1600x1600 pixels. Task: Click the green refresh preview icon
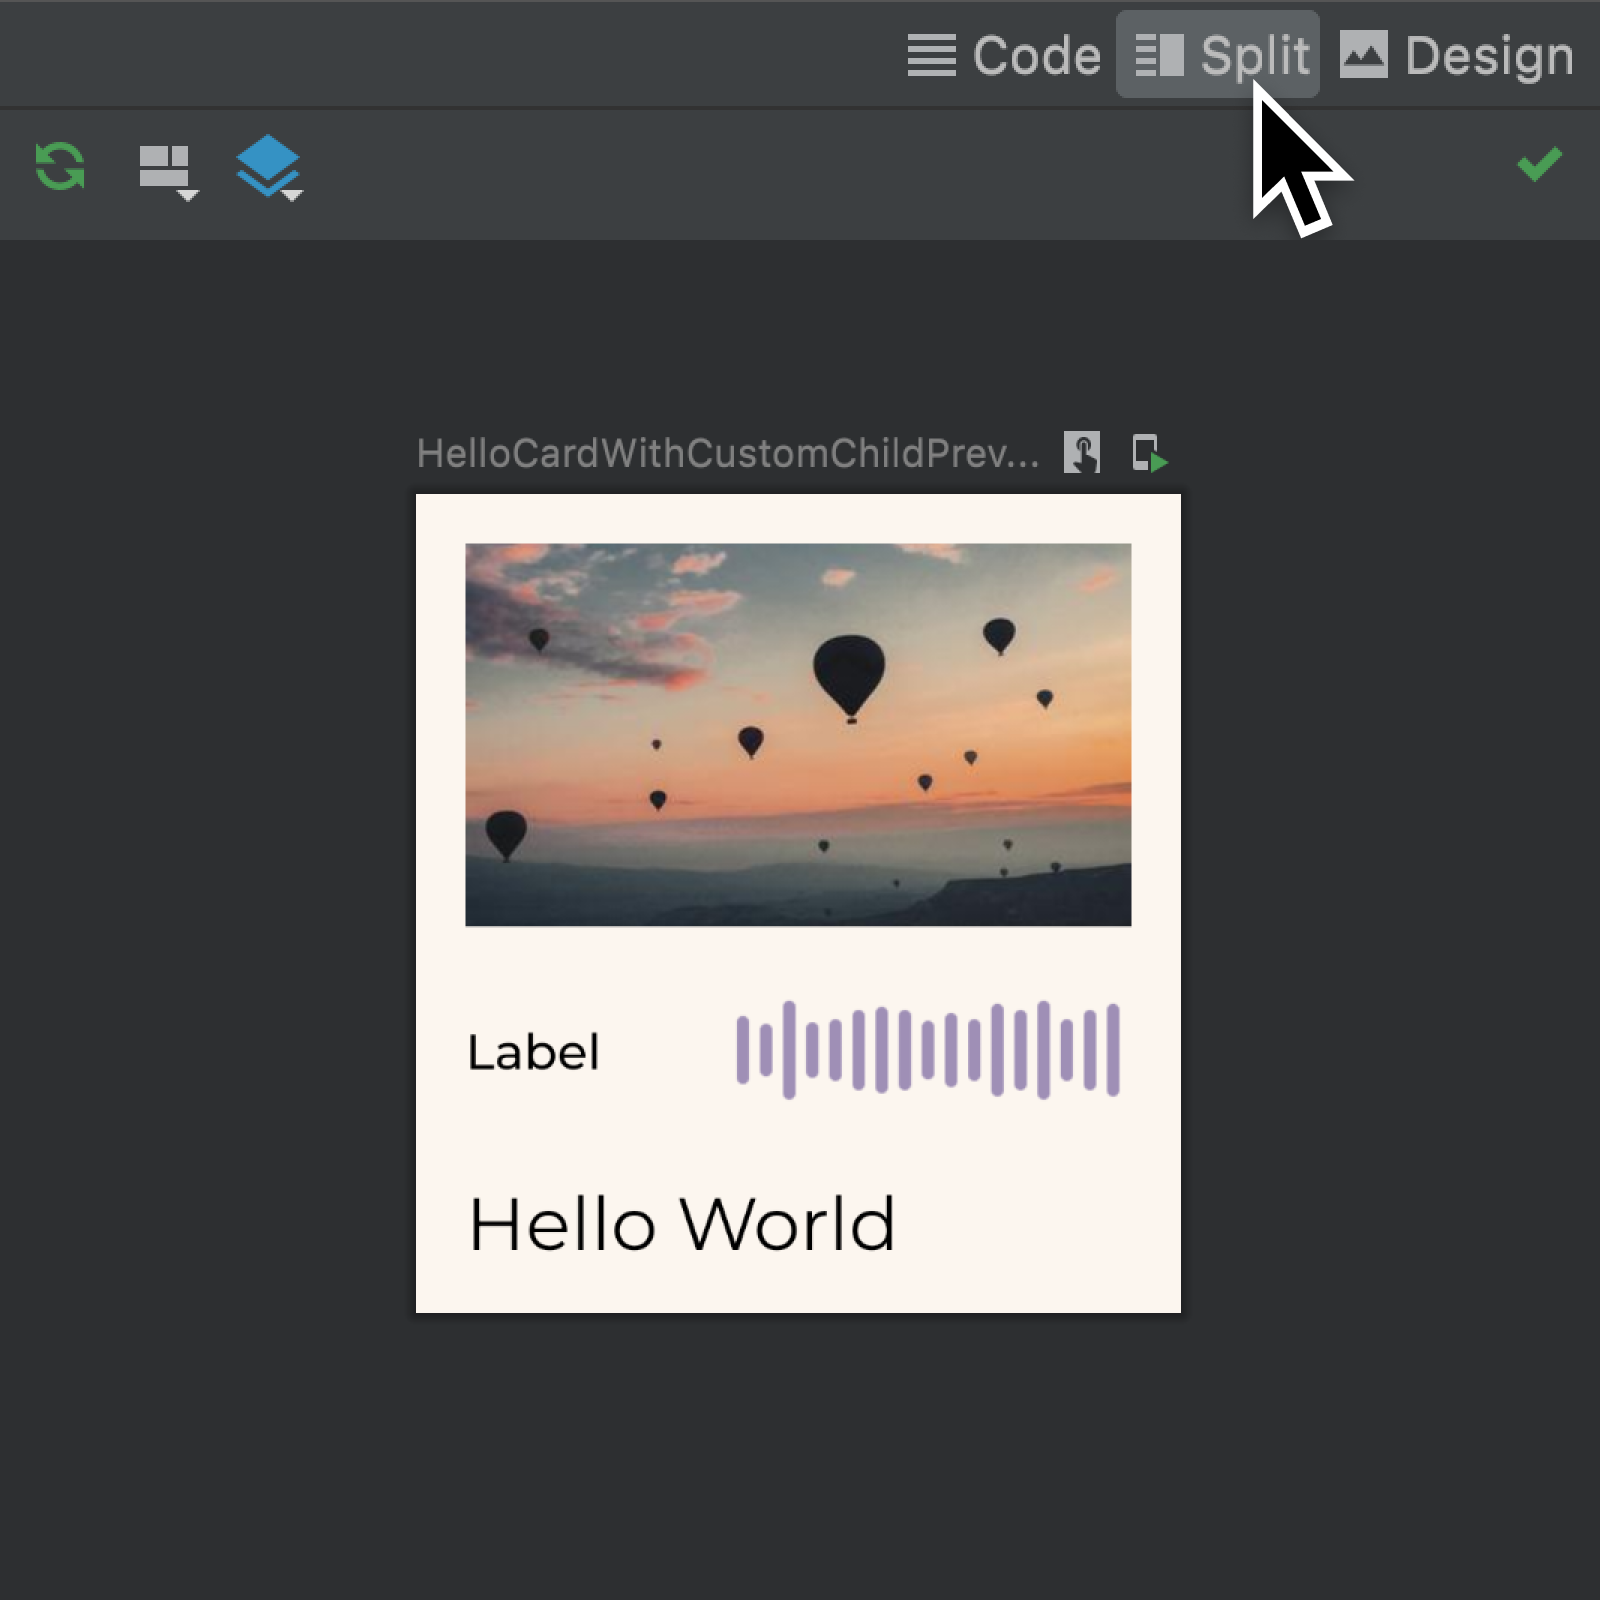point(60,166)
